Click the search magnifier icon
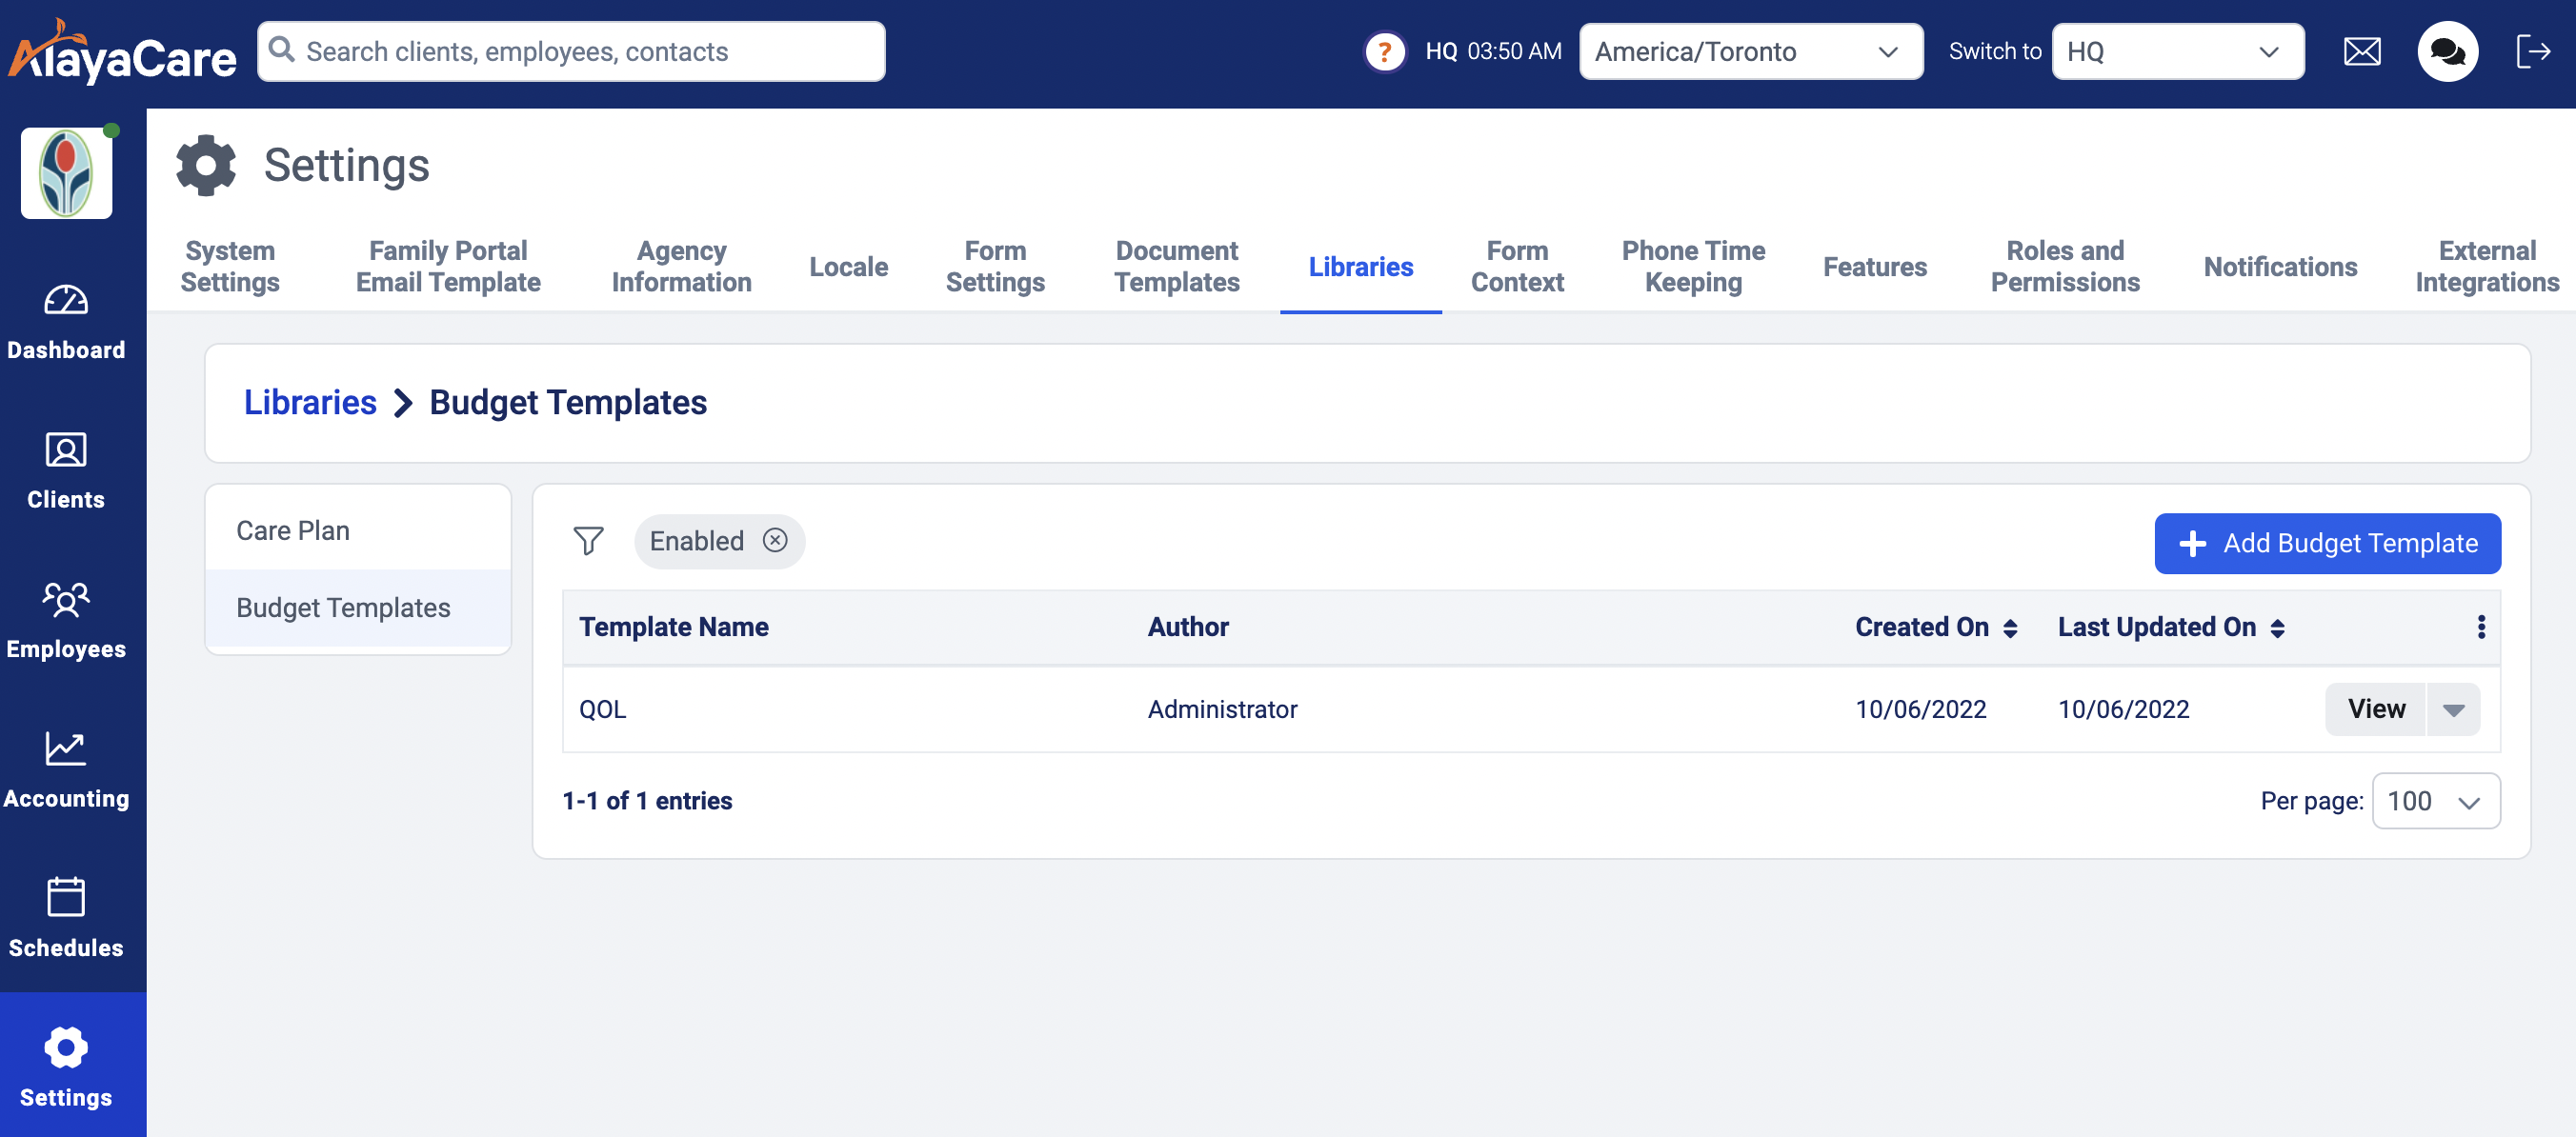The width and height of the screenshot is (2576, 1137). click(281, 50)
